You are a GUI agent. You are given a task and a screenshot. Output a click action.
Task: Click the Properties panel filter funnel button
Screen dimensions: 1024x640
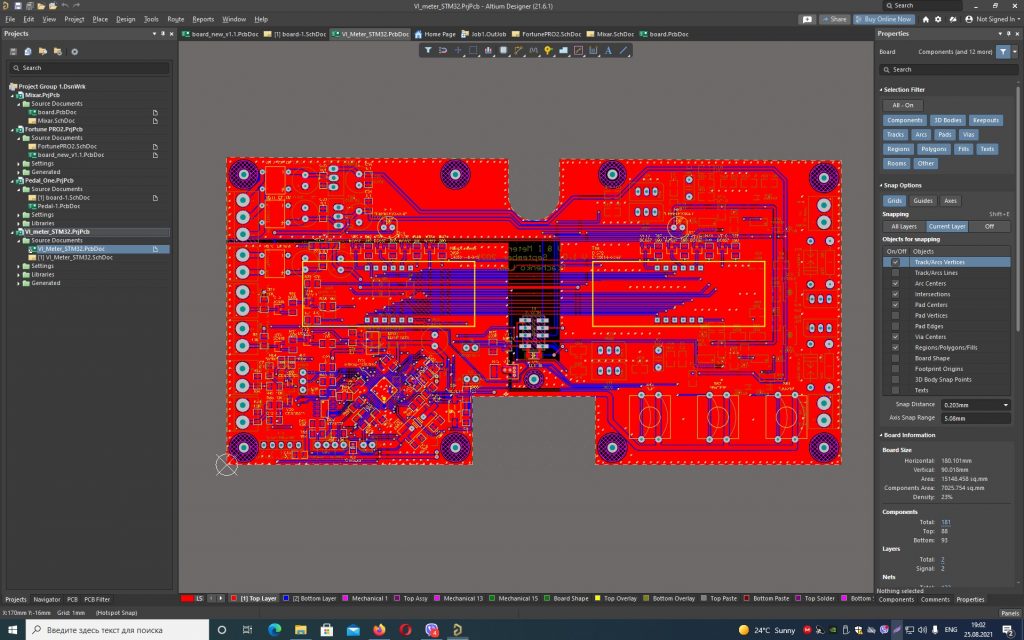pos(1004,51)
